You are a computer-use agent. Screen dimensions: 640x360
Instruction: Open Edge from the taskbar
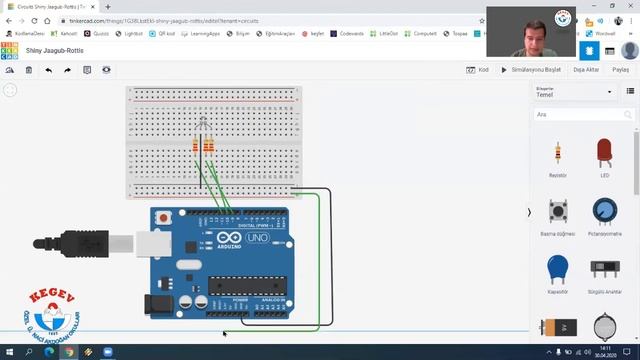[49, 352]
